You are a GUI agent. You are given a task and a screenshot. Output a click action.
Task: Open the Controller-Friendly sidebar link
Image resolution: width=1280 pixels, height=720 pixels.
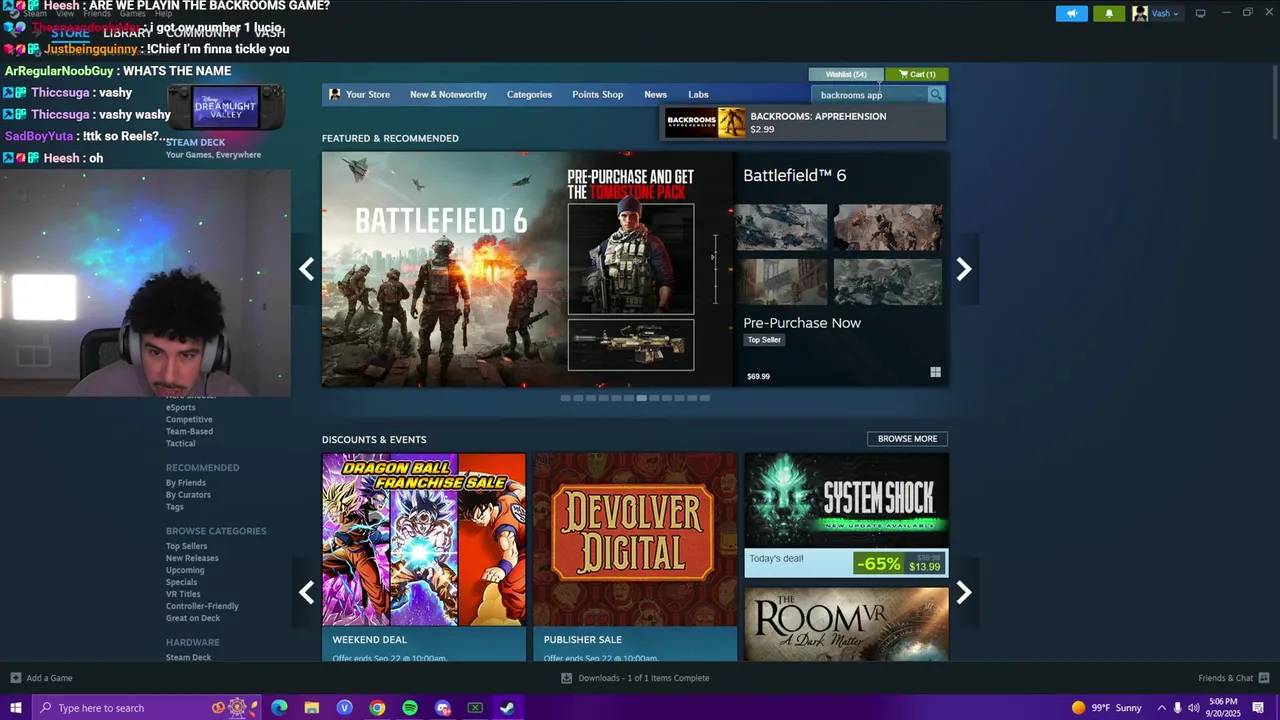pyautogui.click(x=202, y=606)
